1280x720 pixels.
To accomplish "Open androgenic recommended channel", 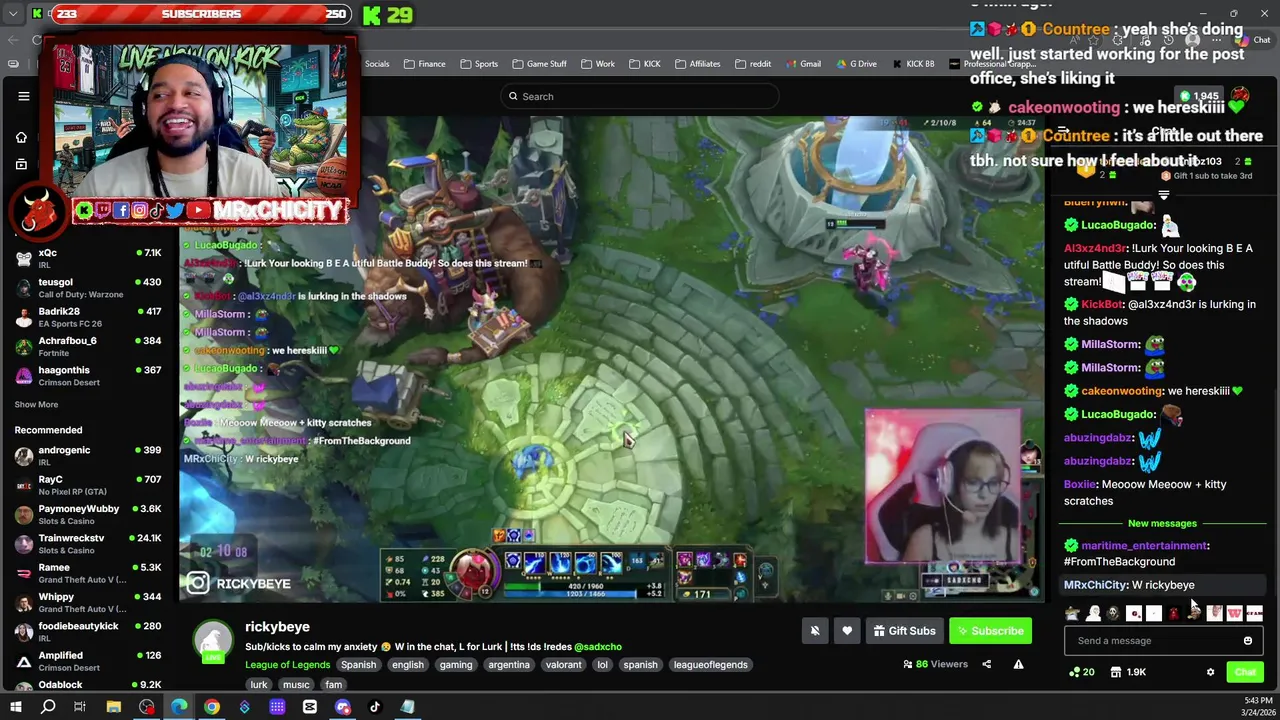I will pos(88,455).
